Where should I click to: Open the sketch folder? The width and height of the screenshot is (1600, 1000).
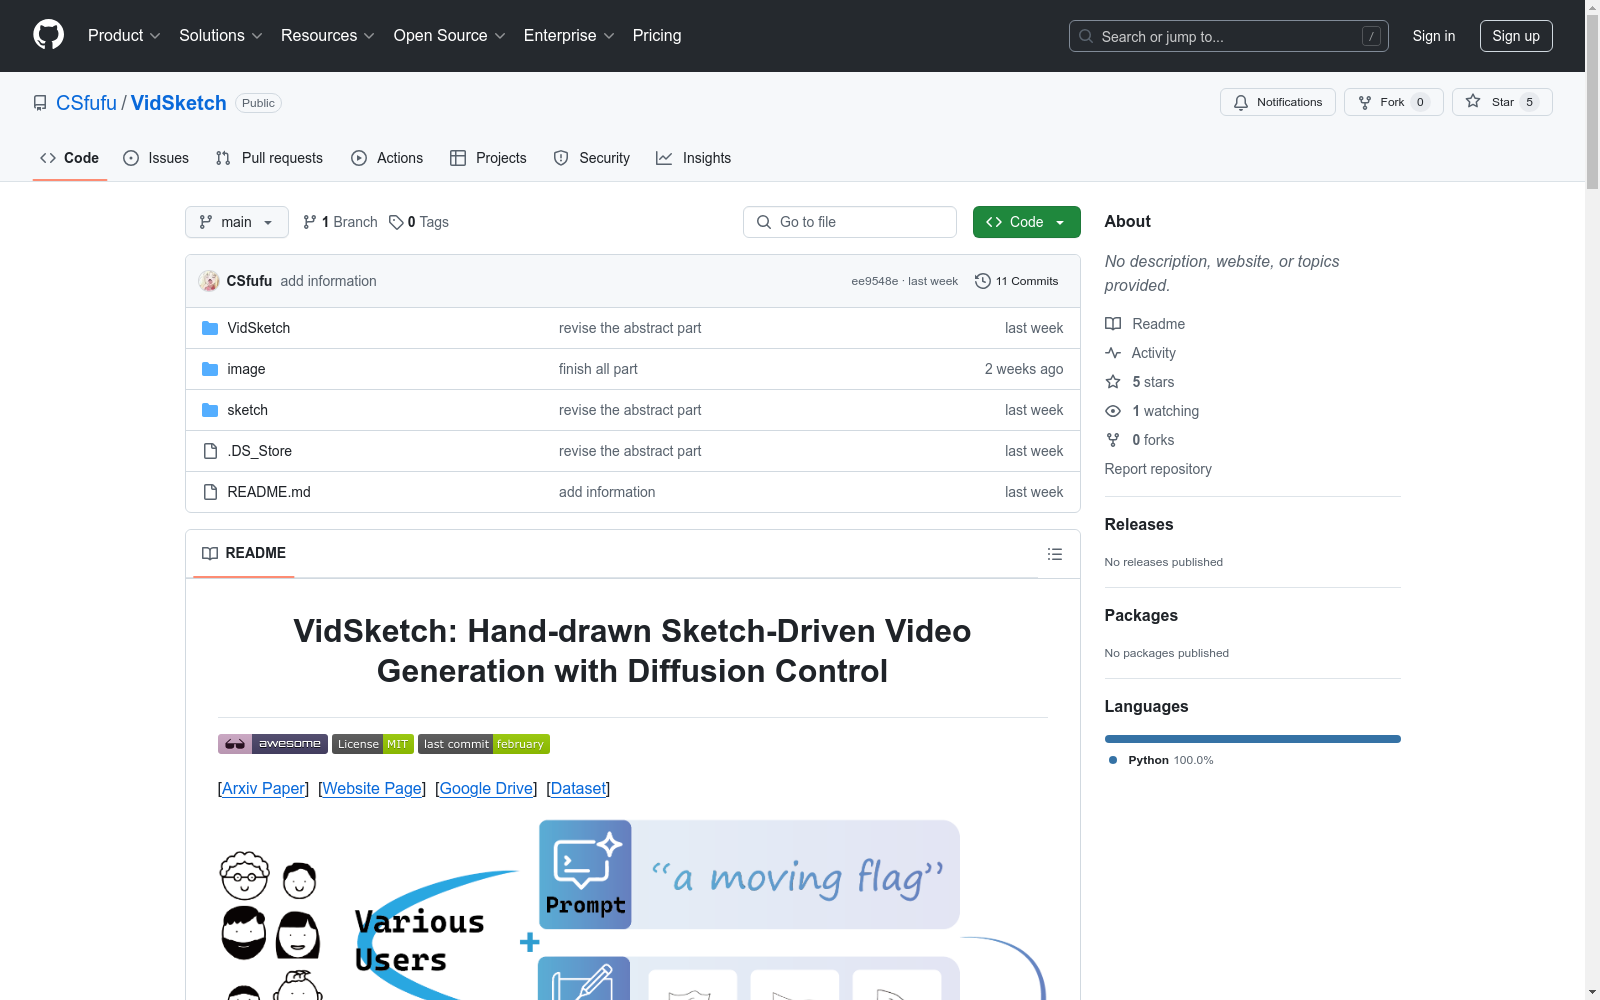[x=247, y=410]
